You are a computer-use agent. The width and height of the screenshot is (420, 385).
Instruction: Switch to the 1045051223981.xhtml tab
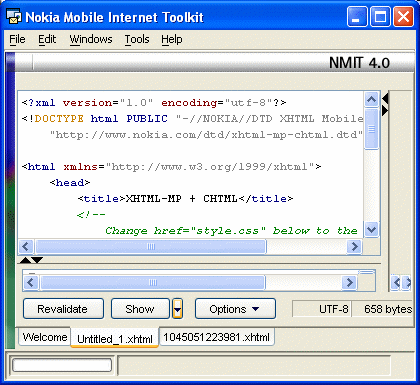coord(217,337)
